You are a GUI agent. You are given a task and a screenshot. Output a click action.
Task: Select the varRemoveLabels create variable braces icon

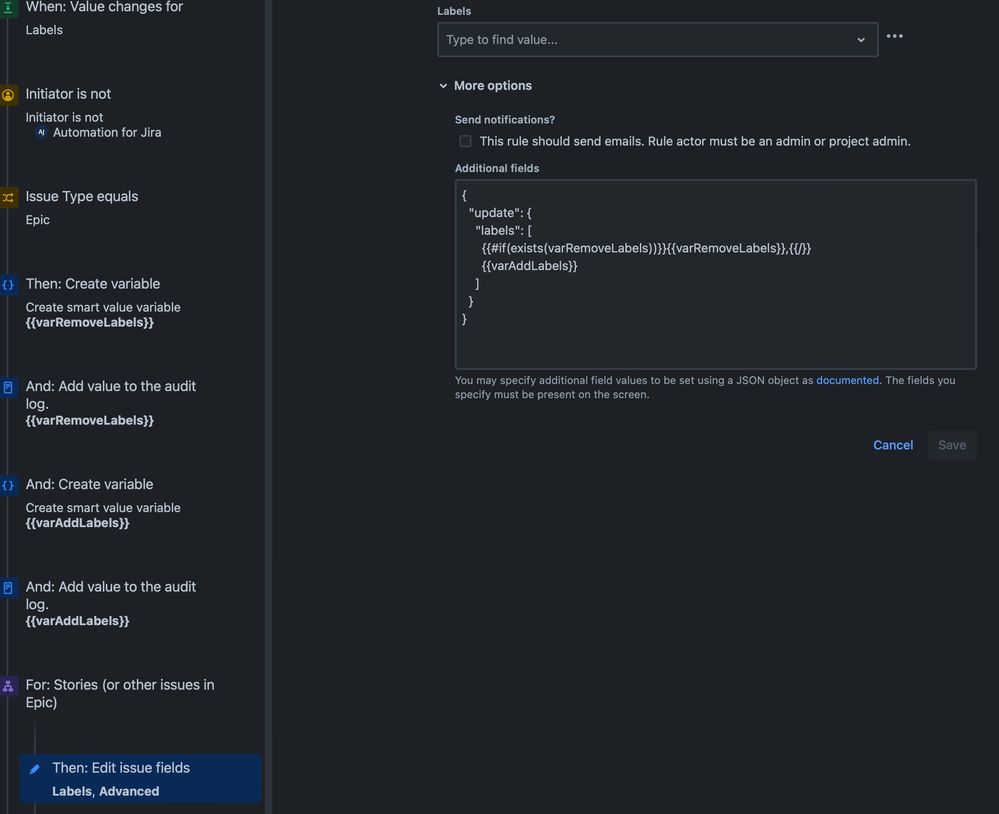pos(9,285)
